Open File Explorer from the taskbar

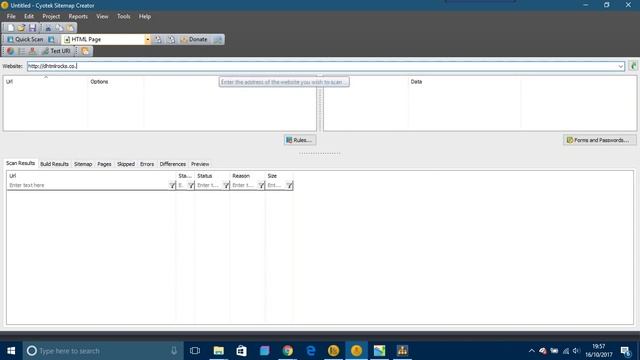[x=219, y=351]
